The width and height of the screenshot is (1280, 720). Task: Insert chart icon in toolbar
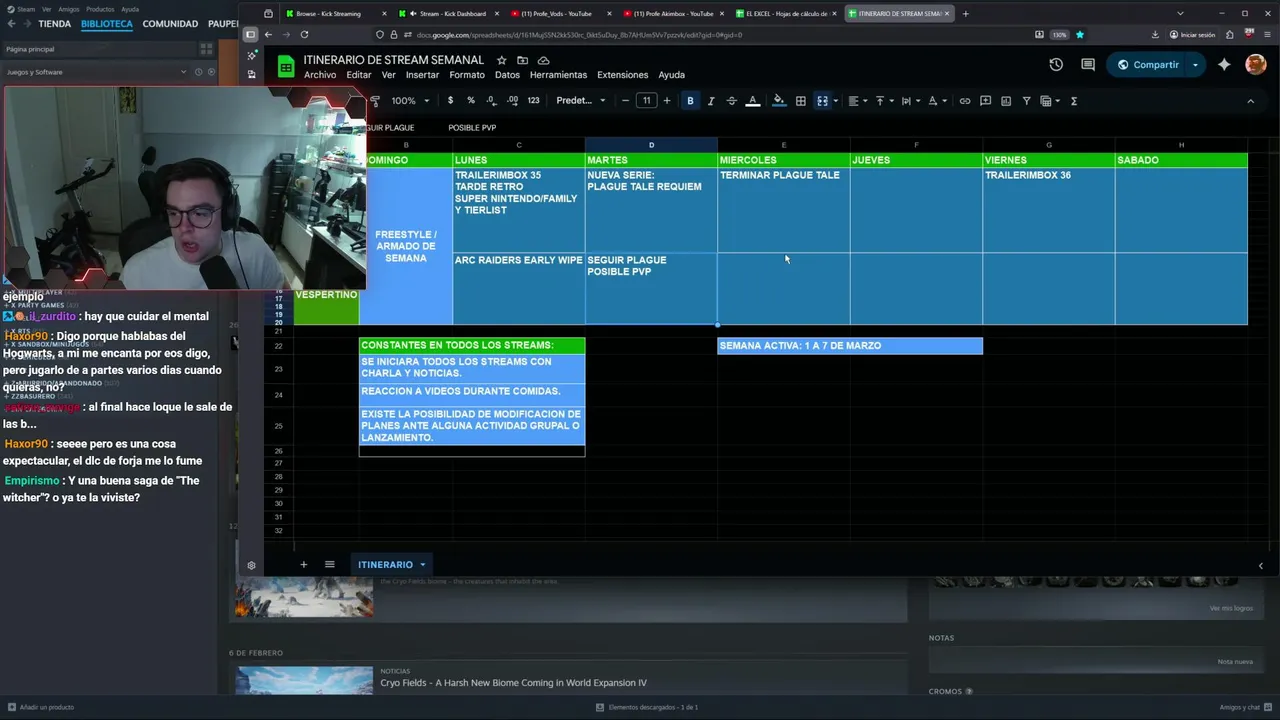(1006, 101)
